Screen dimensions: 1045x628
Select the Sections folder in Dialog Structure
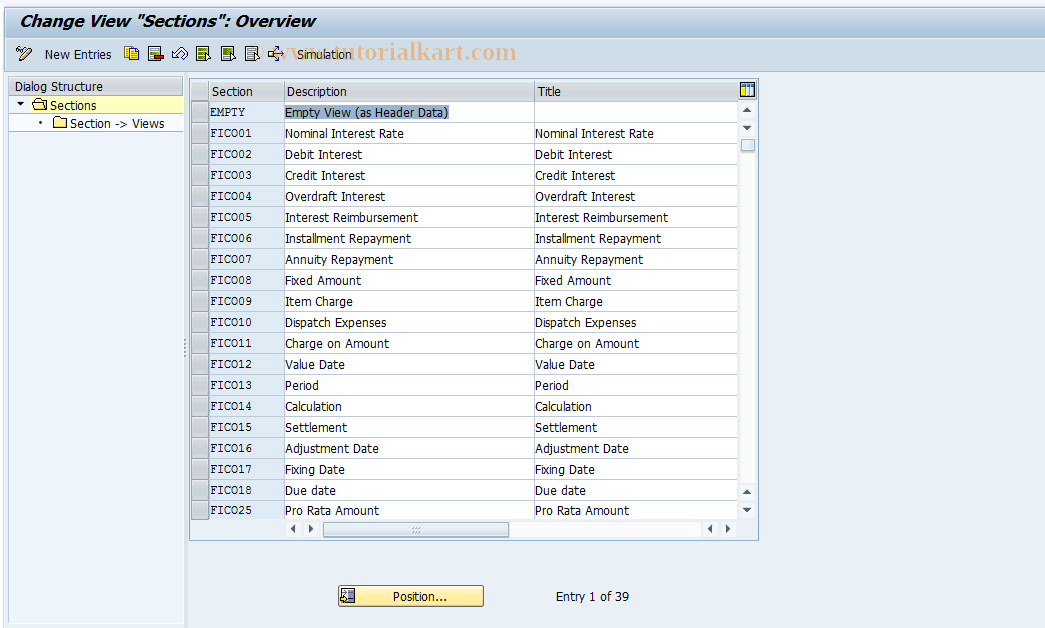coord(65,105)
